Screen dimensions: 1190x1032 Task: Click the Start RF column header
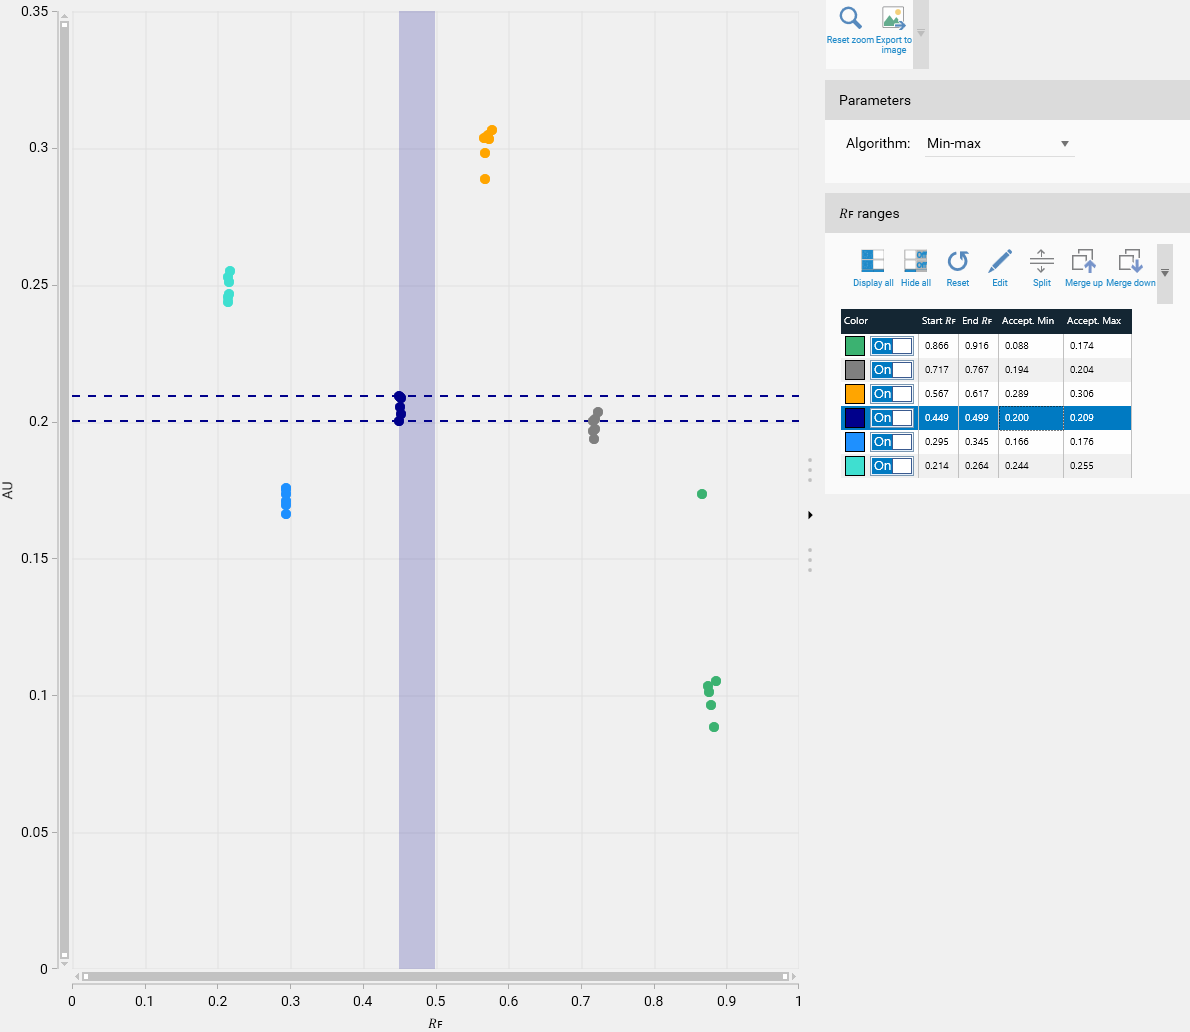coord(938,321)
